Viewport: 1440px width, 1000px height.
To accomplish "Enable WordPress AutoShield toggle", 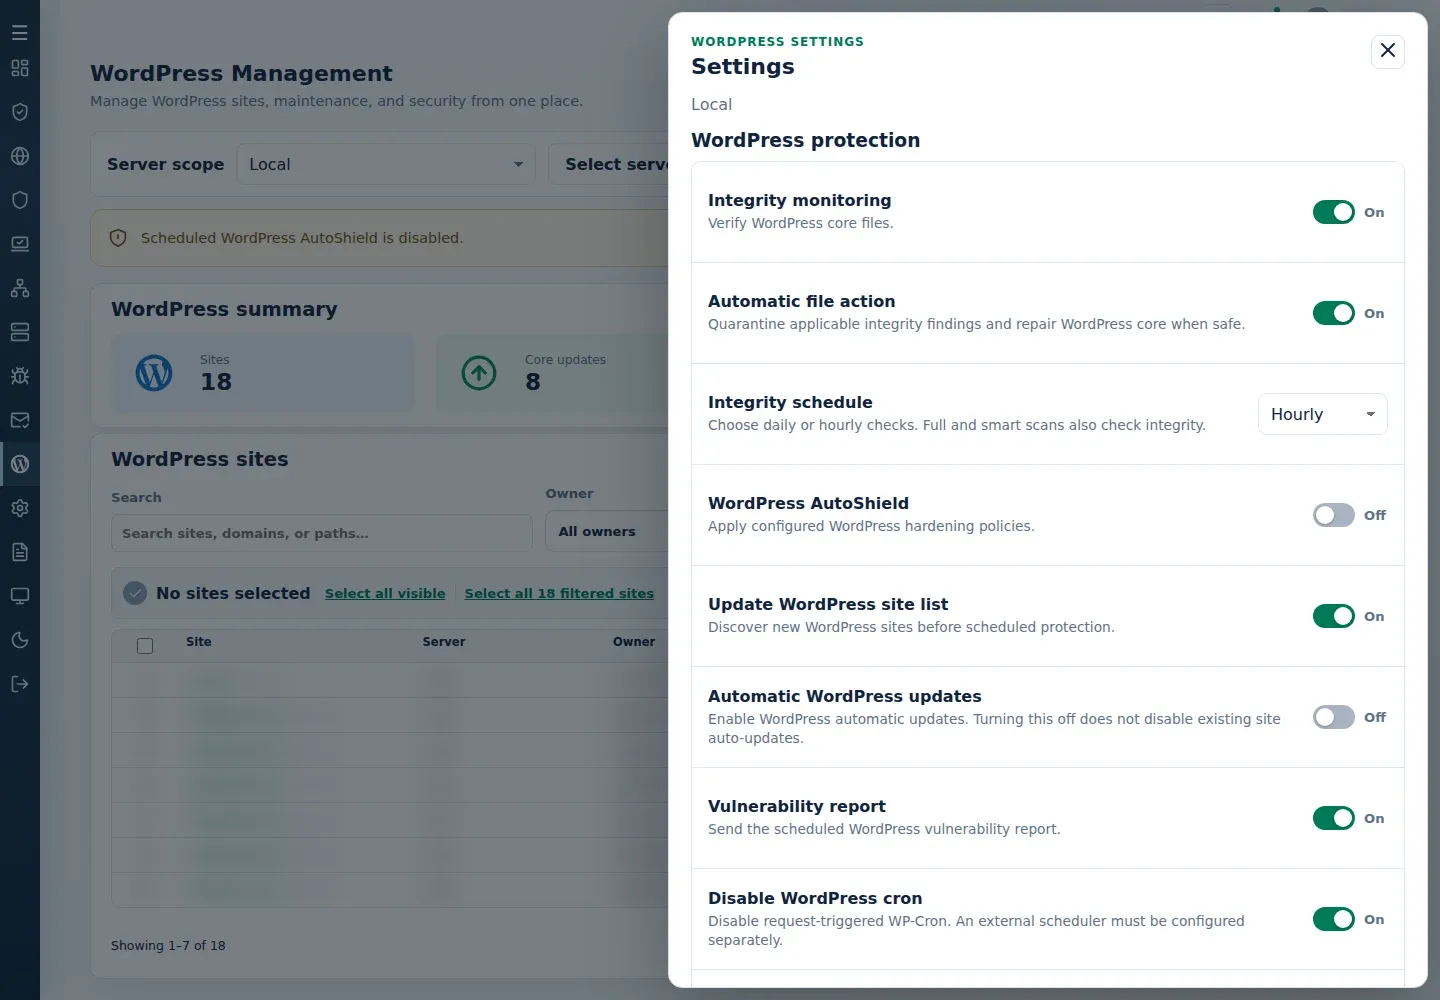I will tap(1334, 515).
